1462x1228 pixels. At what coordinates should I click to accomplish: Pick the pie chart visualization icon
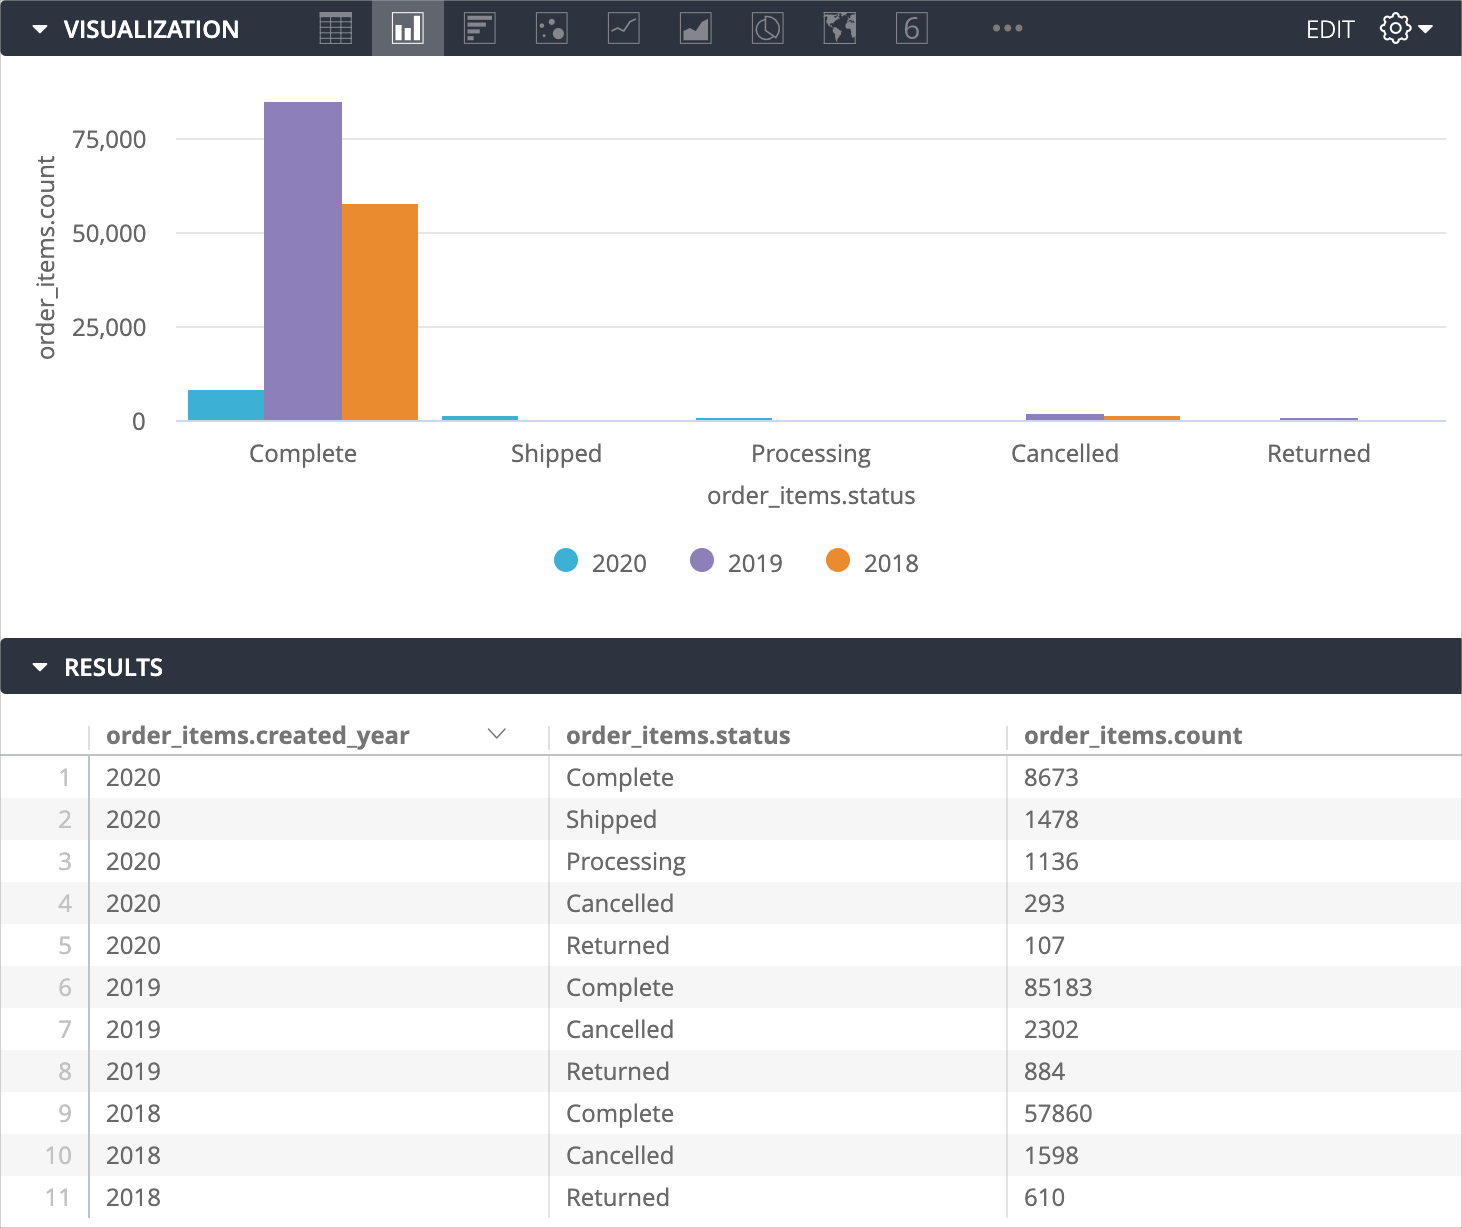pyautogui.click(x=768, y=28)
